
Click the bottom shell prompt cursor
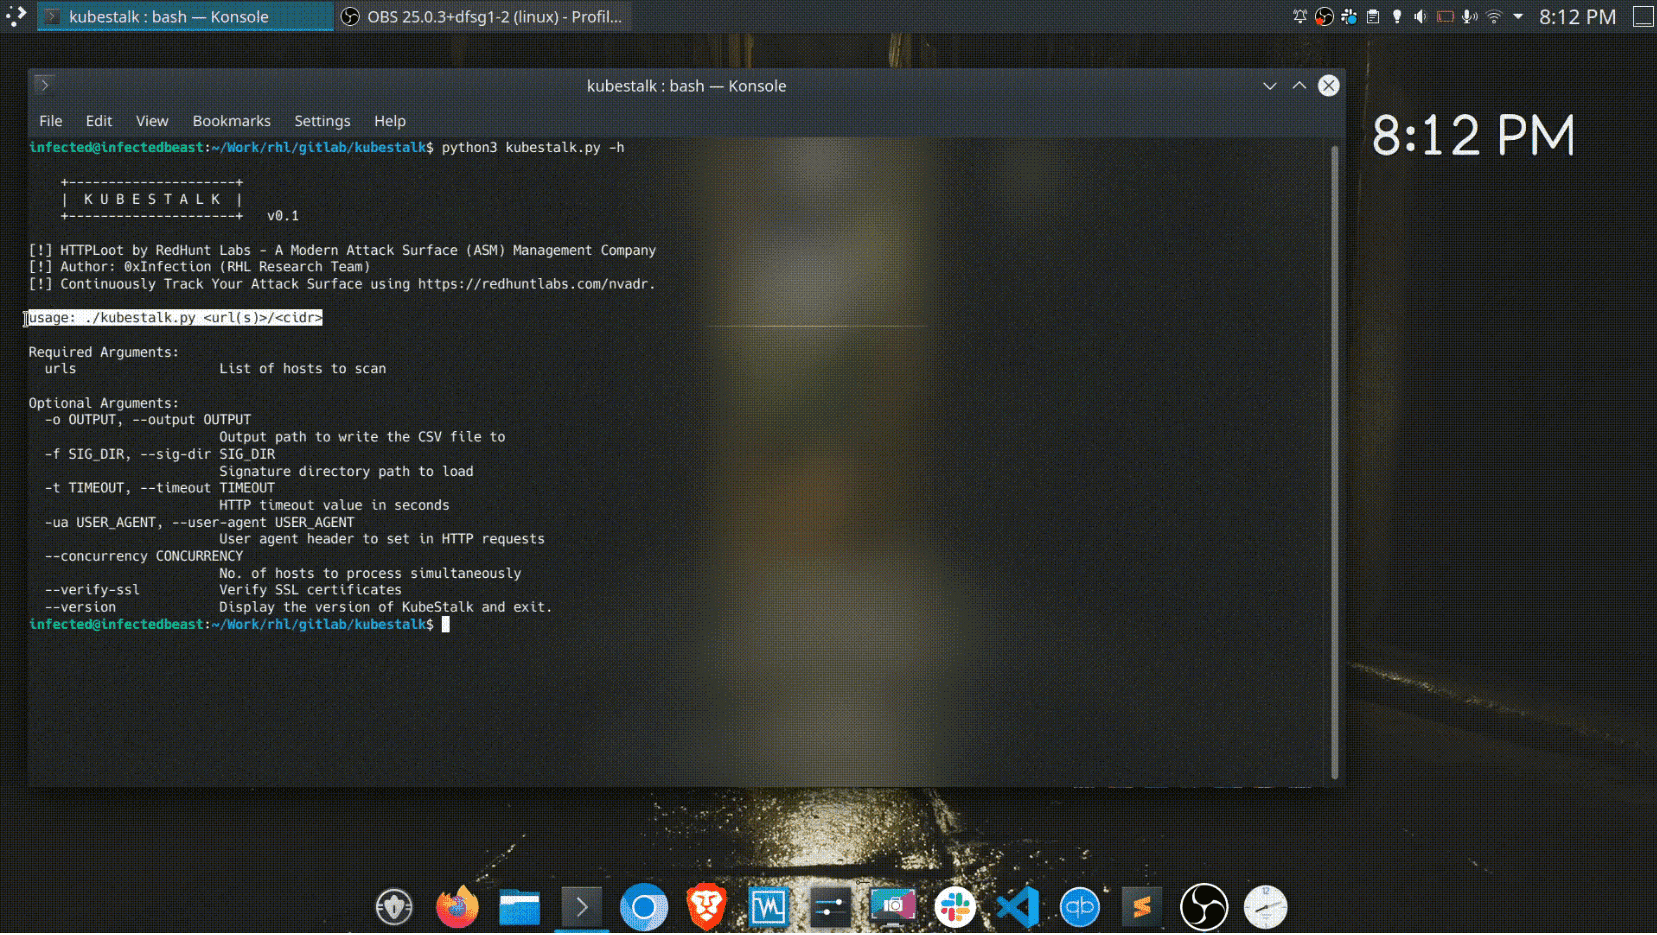(x=446, y=624)
